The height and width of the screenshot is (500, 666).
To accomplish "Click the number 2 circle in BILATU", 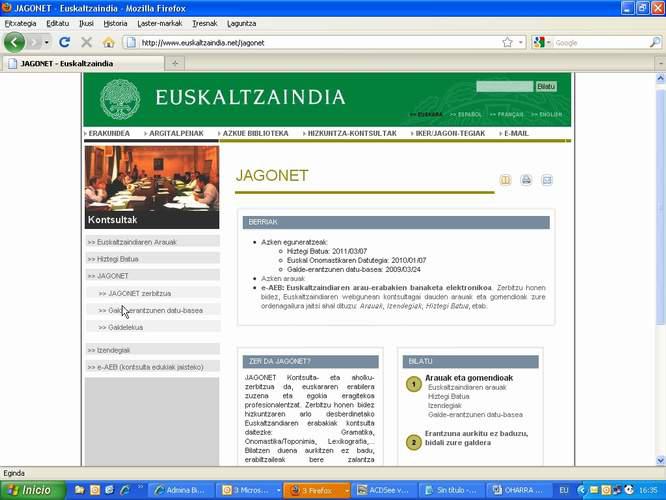I will 414,442.
